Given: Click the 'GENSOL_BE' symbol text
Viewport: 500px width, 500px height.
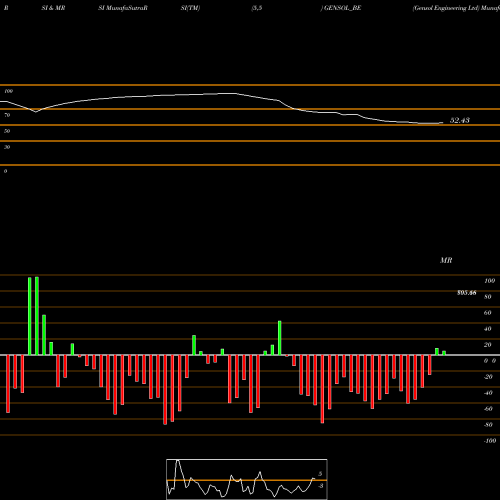Looking at the screenshot, I should 342,8.
